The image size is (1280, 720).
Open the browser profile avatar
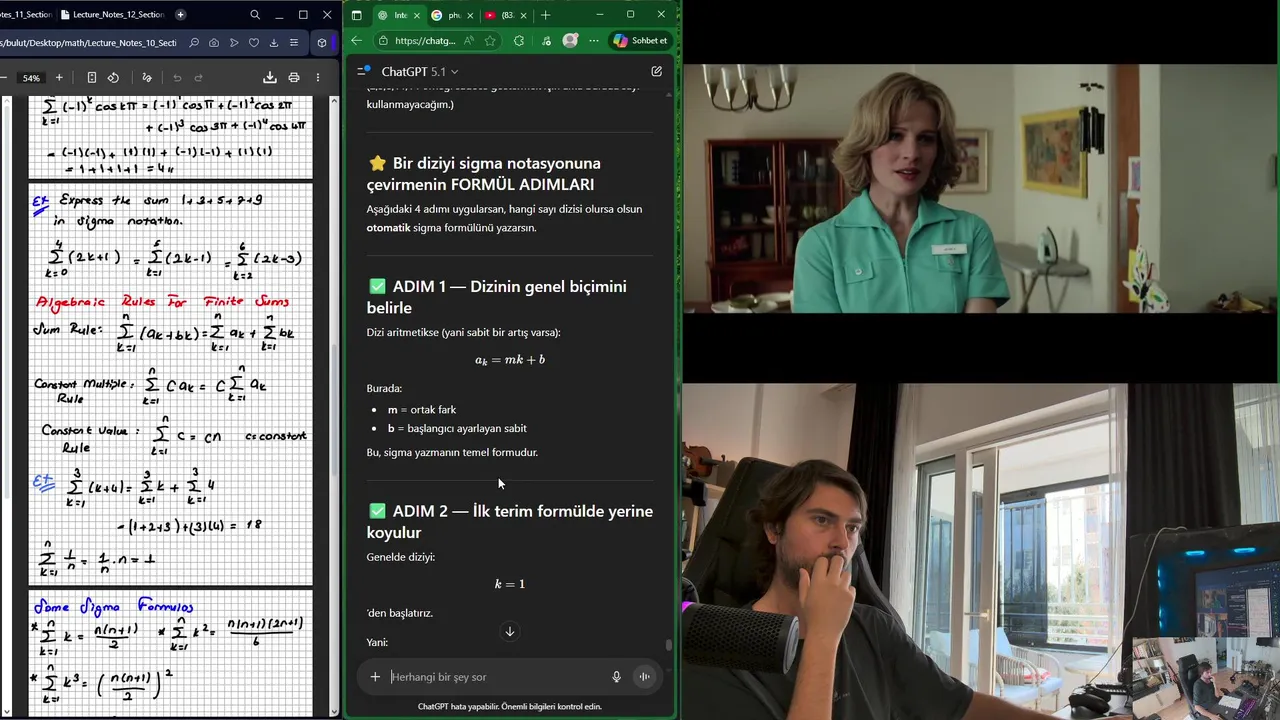point(570,41)
